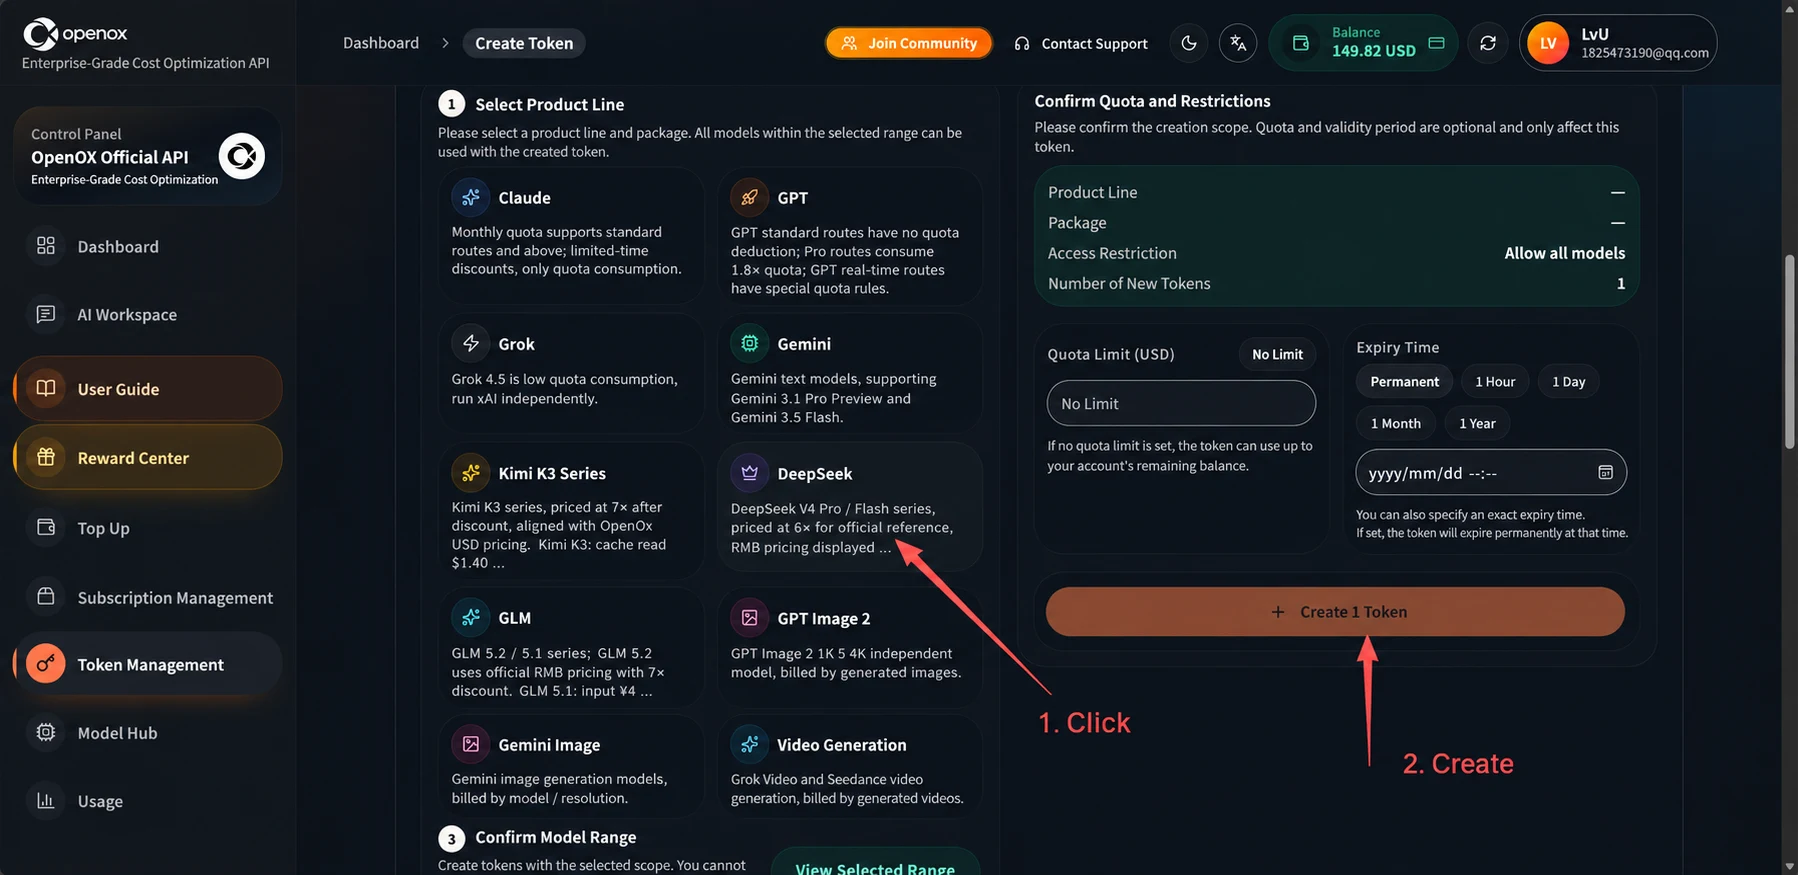1798x875 pixels.
Task: Select 1 Year expiry option
Action: pyautogui.click(x=1477, y=423)
